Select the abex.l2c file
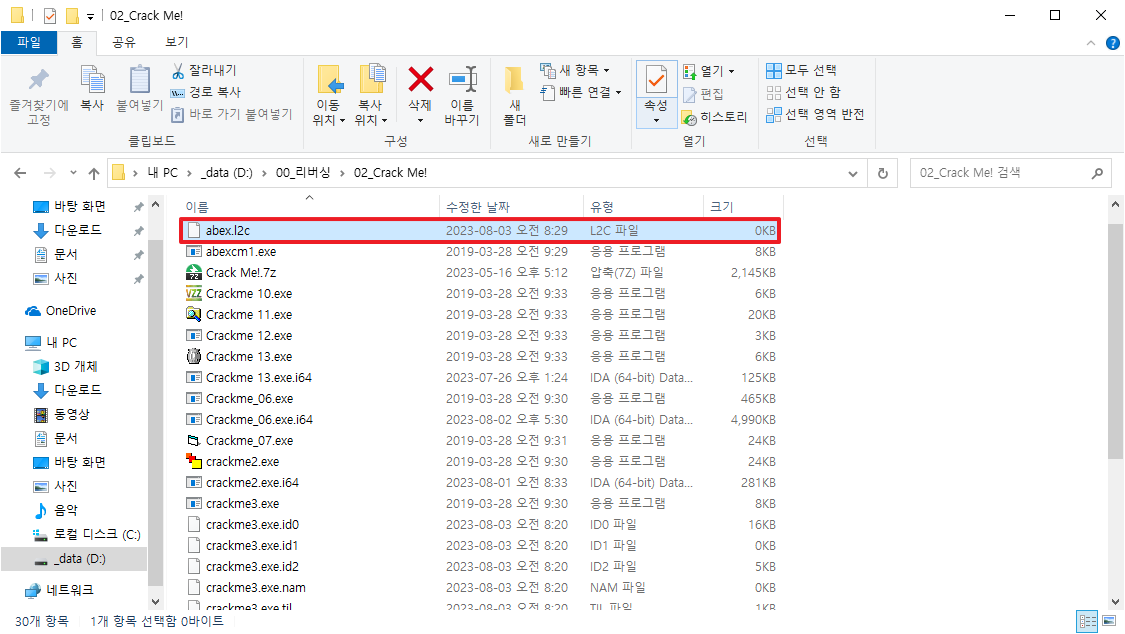 479,230
